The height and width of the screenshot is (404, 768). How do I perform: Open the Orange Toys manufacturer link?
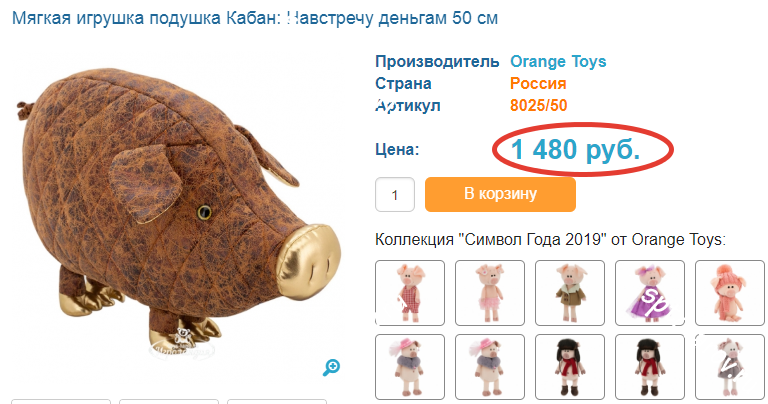tap(558, 62)
